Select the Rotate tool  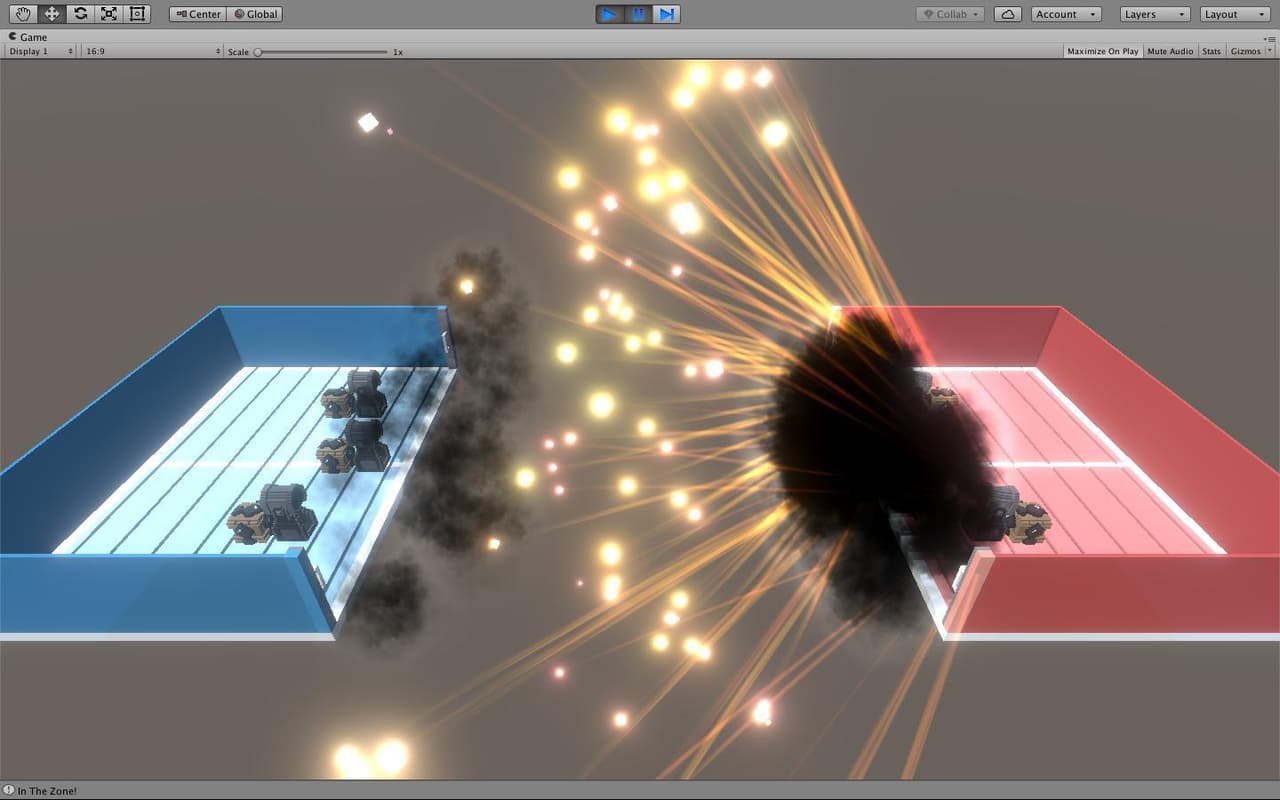80,14
